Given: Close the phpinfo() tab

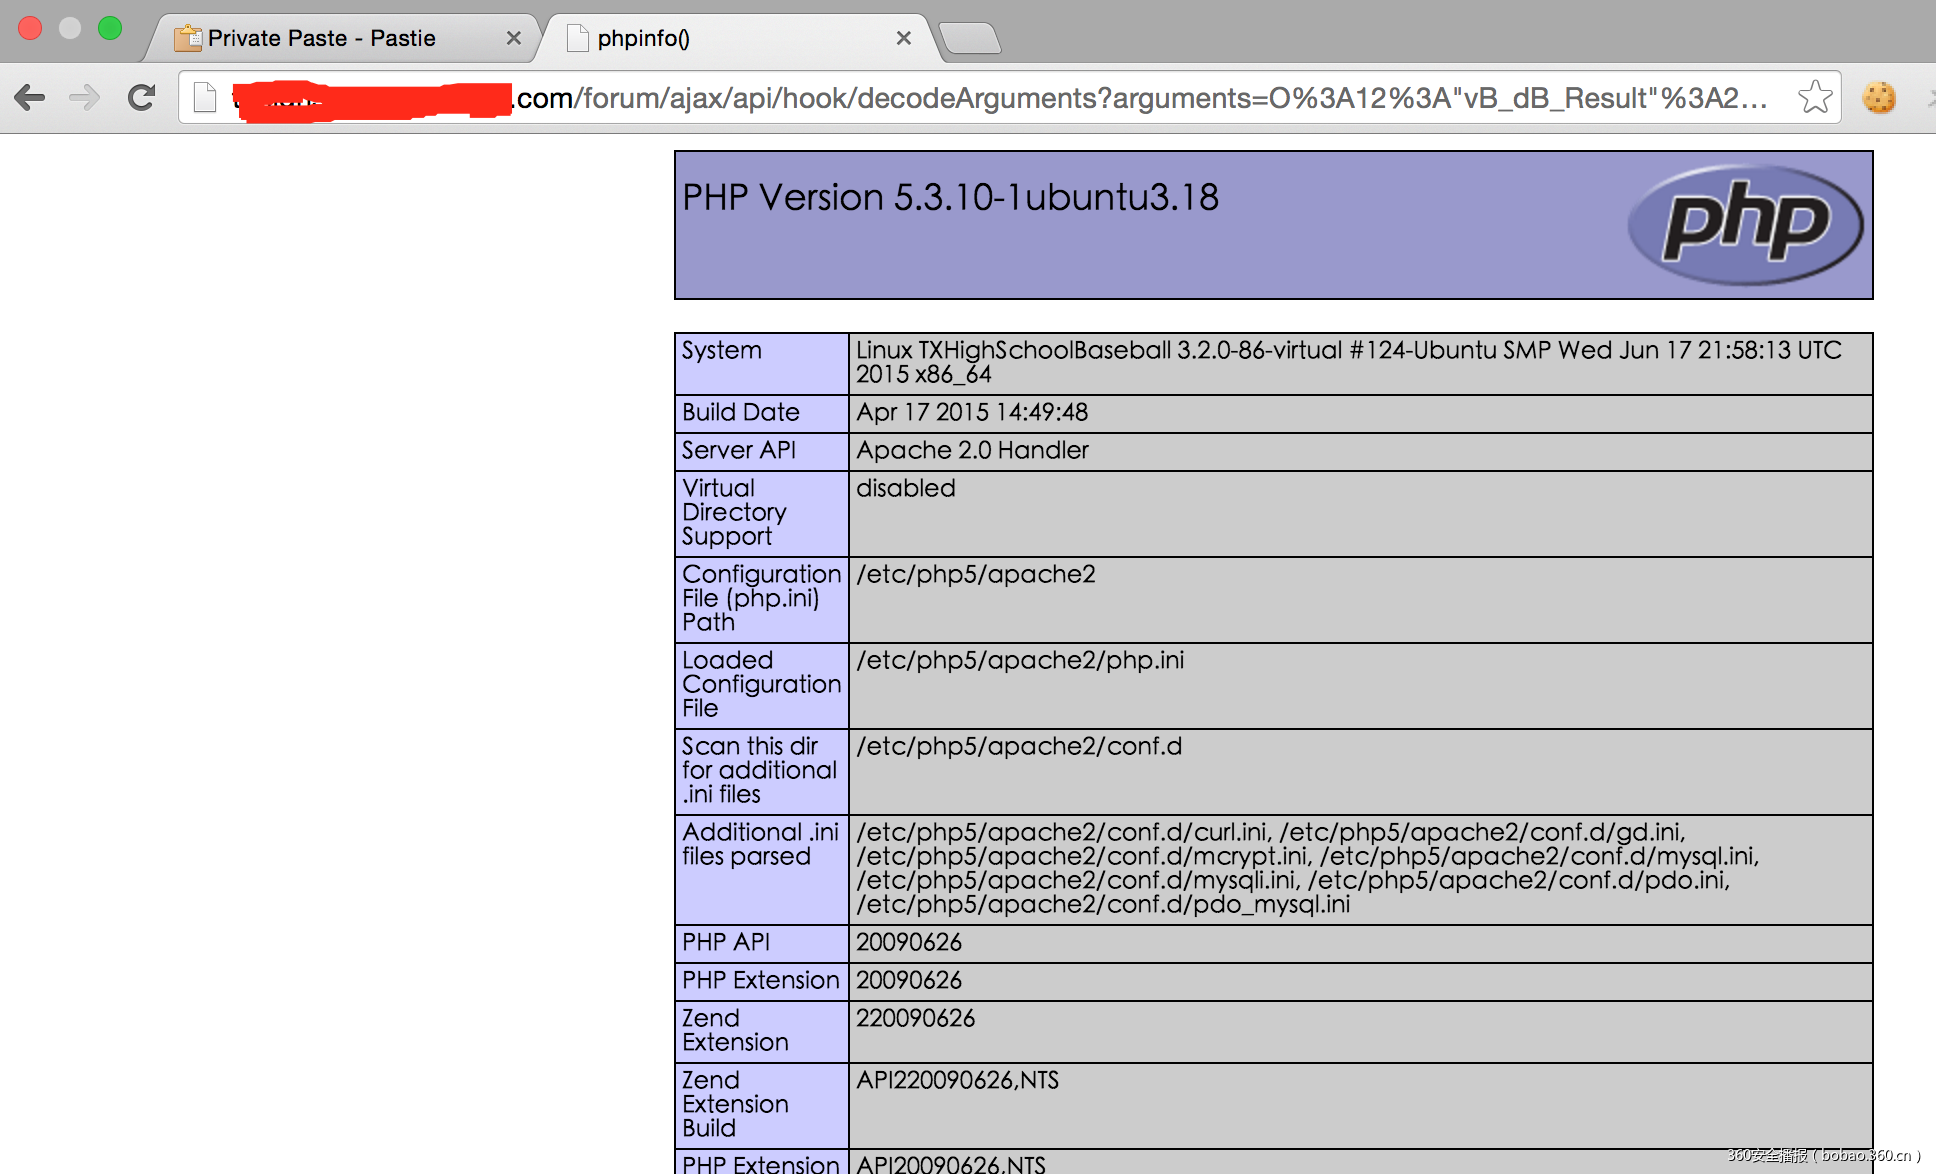Looking at the screenshot, I should click(x=903, y=38).
